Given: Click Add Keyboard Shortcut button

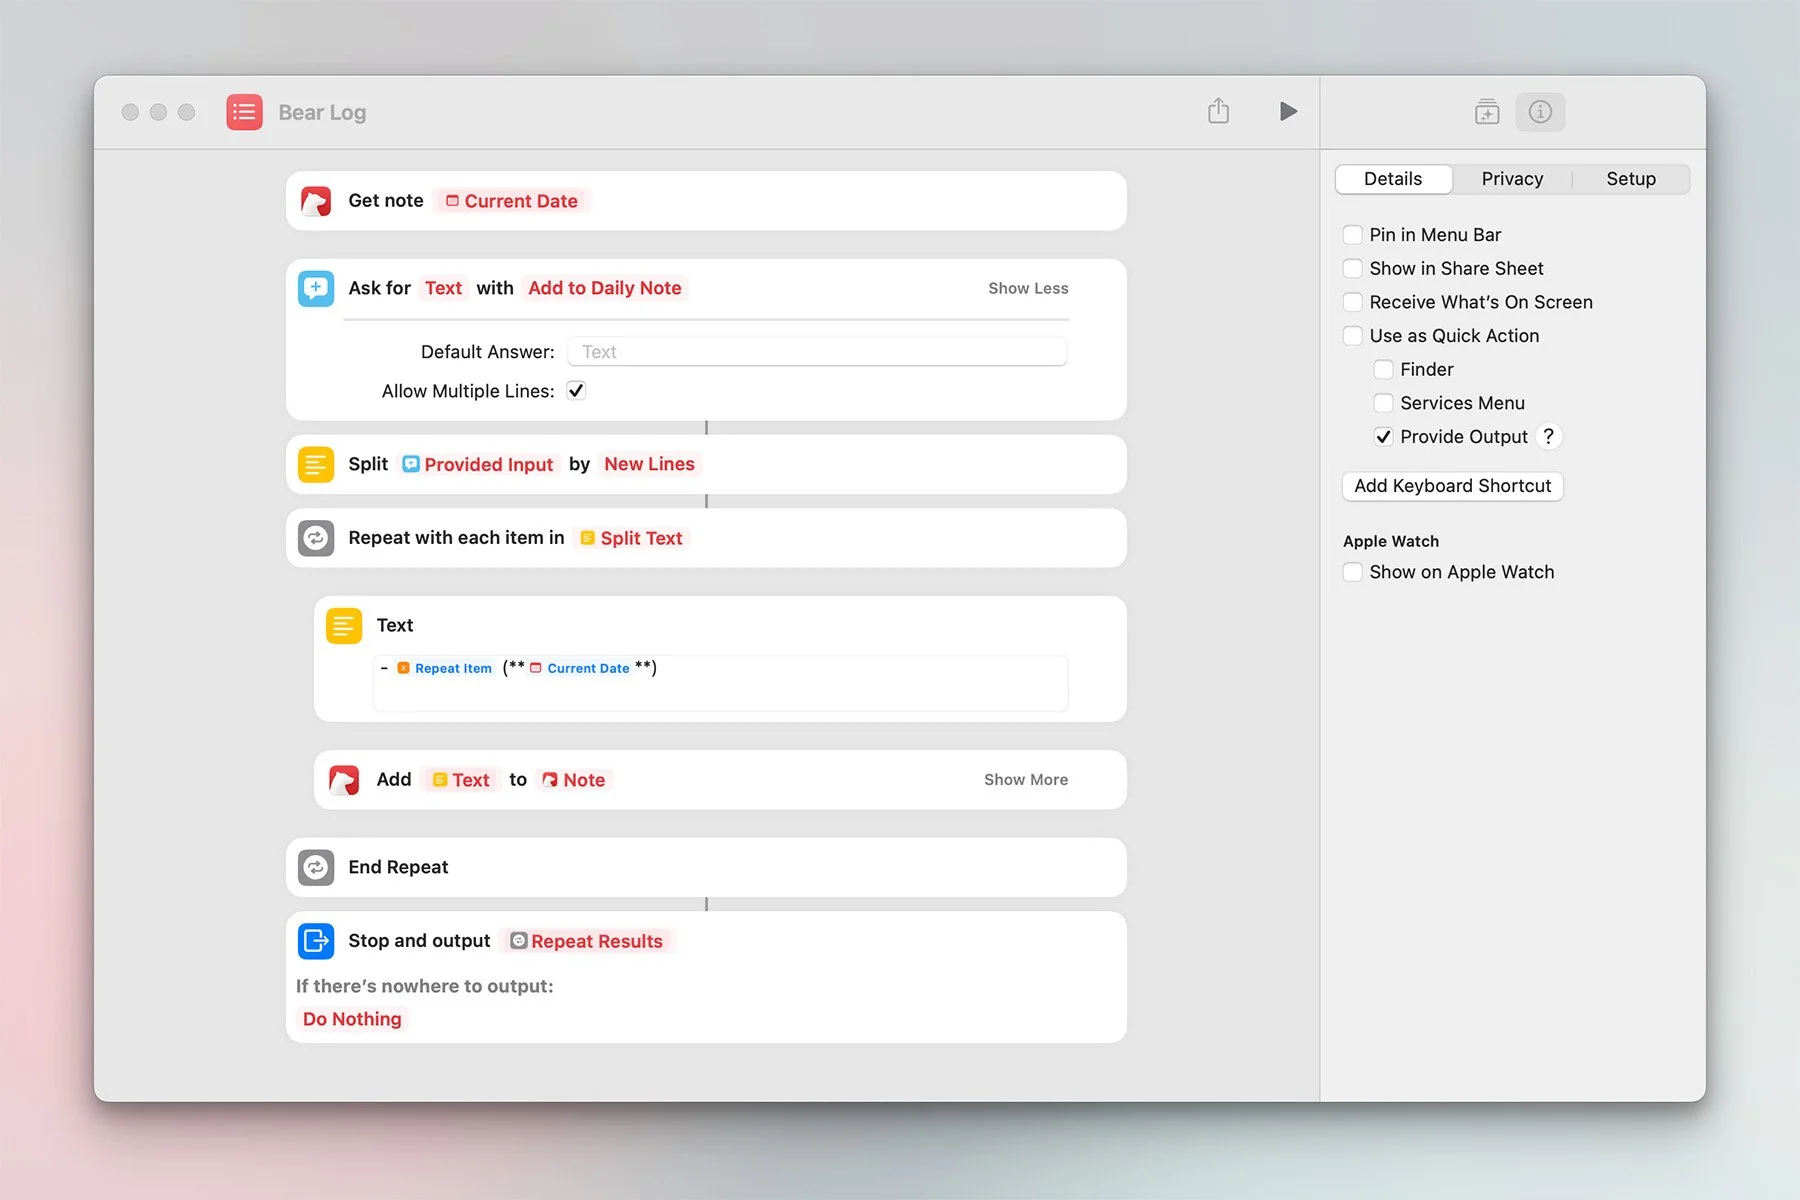Looking at the screenshot, I should (x=1452, y=486).
